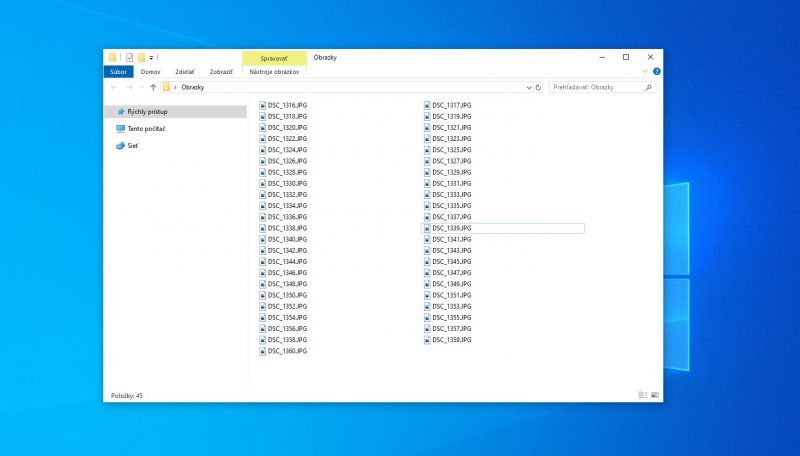Open the quick access toolbar customize dropdown
The image size is (800, 456).
click(x=152, y=57)
